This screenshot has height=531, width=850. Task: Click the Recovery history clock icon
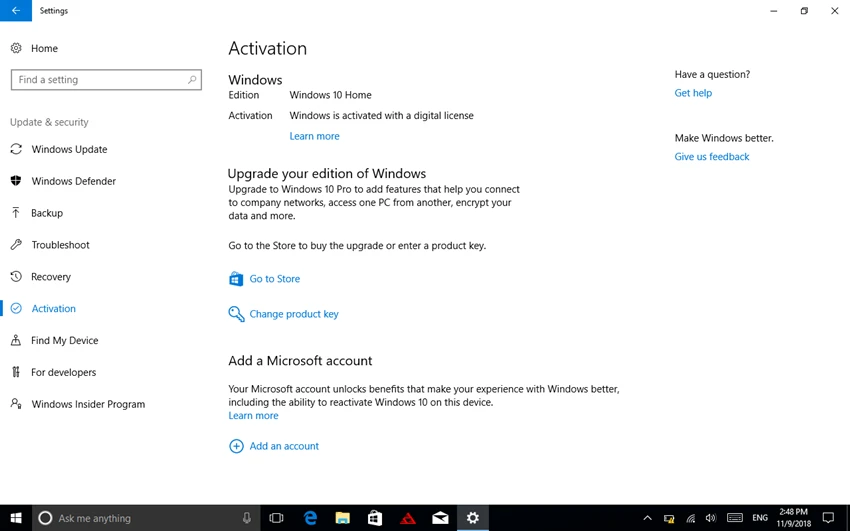tap(16, 277)
